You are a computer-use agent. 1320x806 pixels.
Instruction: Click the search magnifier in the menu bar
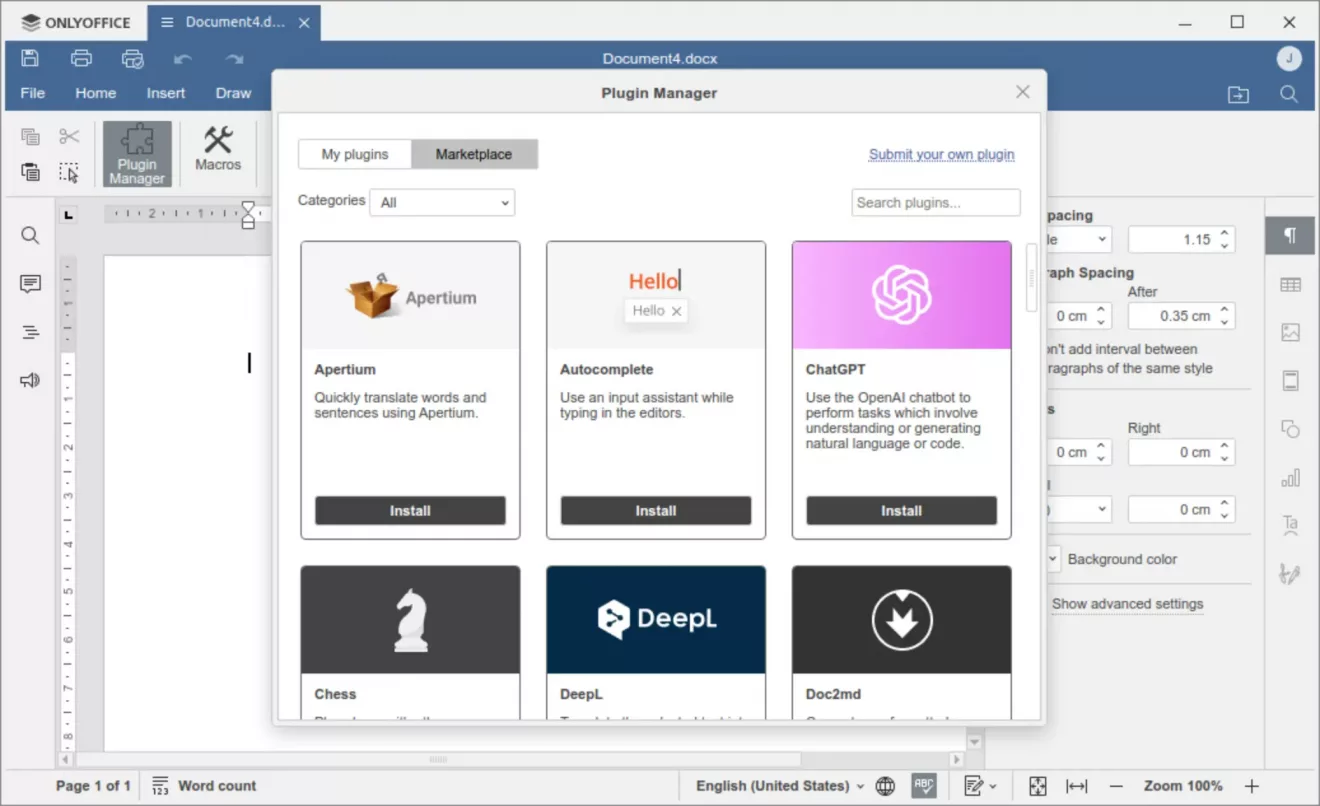click(x=1289, y=94)
